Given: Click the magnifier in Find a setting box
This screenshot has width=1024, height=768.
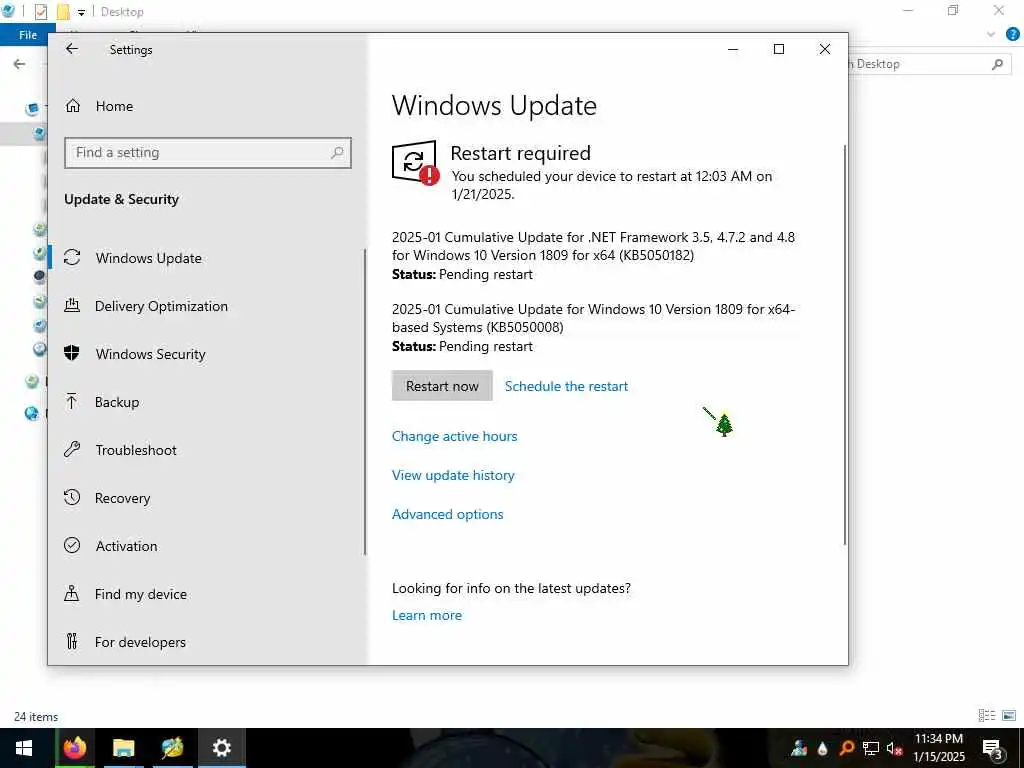Looking at the screenshot, I should point(337,153).
